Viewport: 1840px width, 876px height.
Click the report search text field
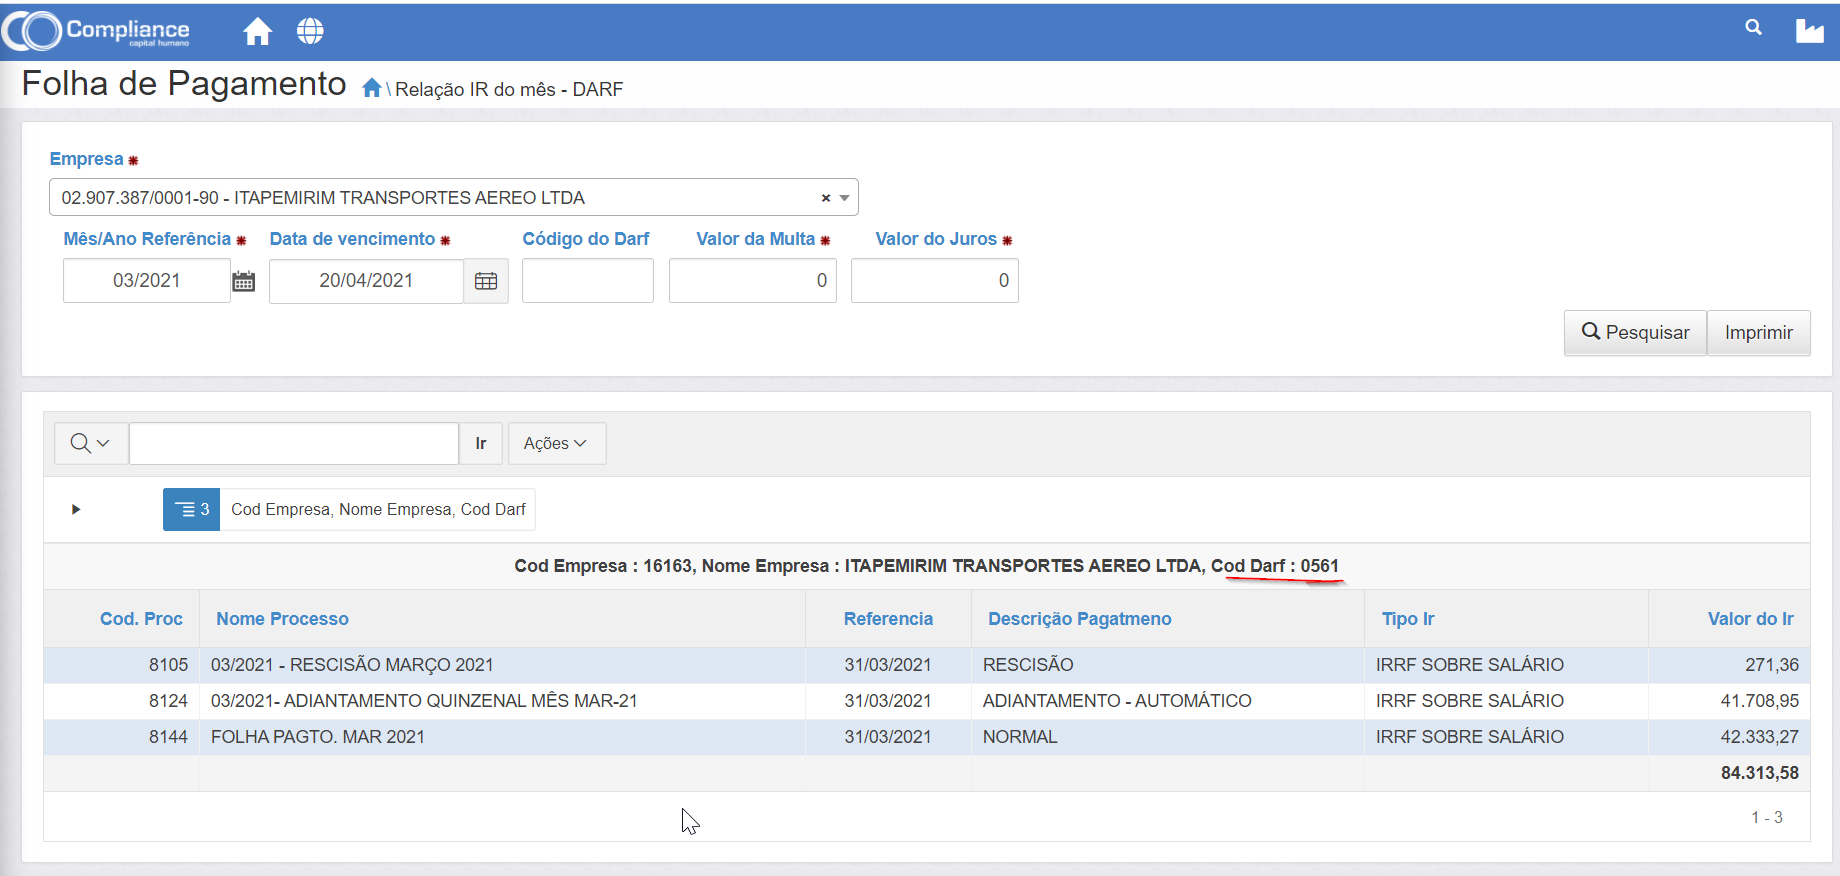pos(294,443)
